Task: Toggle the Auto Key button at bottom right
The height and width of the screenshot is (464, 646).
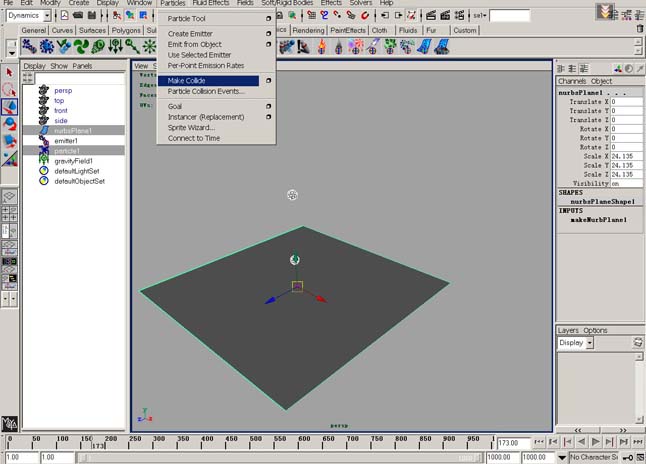Action: click(x=628, y=457)
